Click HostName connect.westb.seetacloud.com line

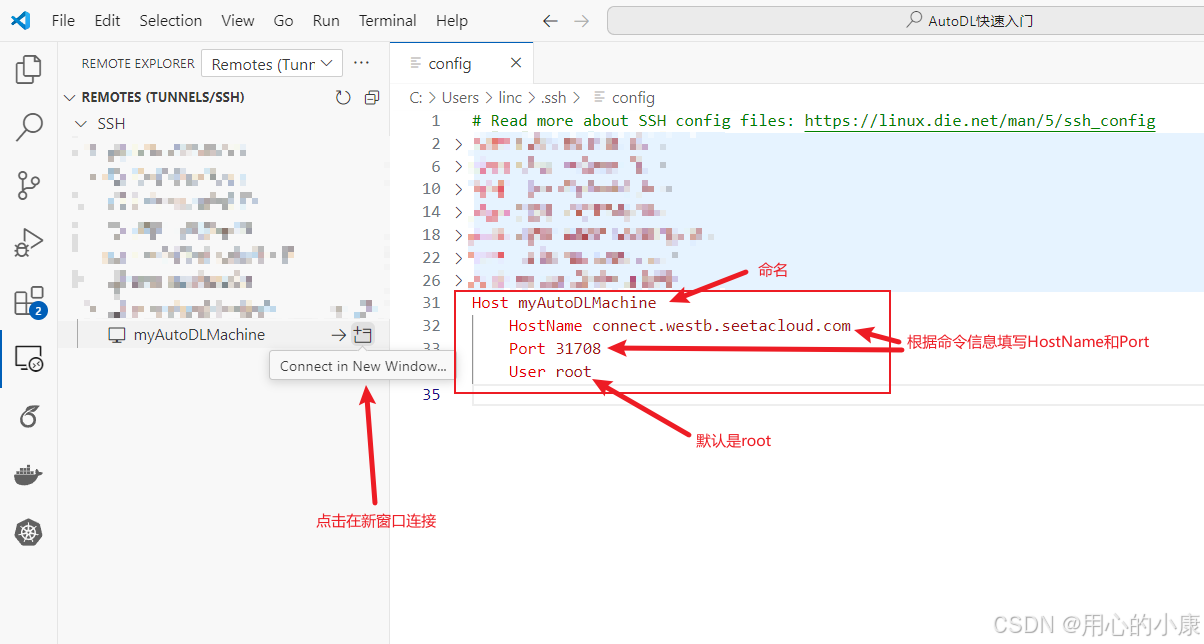pos(680,326)
